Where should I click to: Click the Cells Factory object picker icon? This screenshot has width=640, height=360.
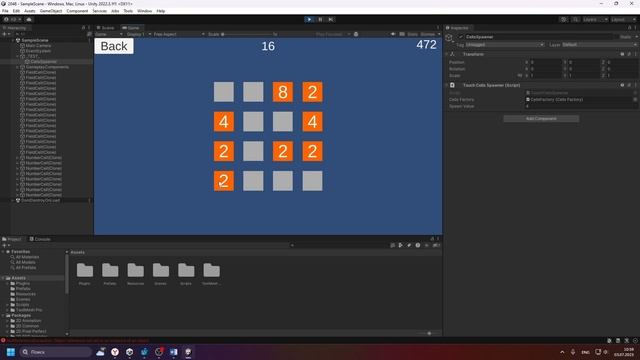(635, 100)
